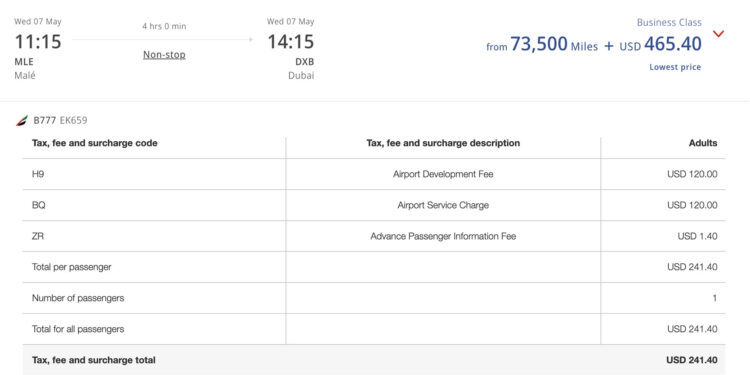Select the Business Class fare label
The height and width of the screenshot is (375, 750).
point(669,22)
